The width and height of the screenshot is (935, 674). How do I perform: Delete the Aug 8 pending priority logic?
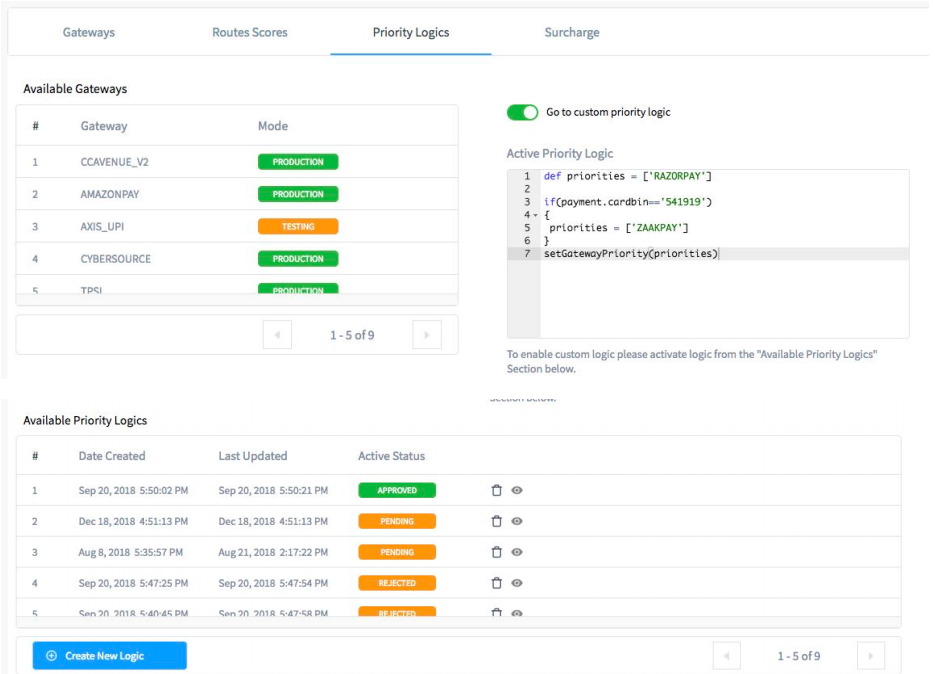point(496,552)
